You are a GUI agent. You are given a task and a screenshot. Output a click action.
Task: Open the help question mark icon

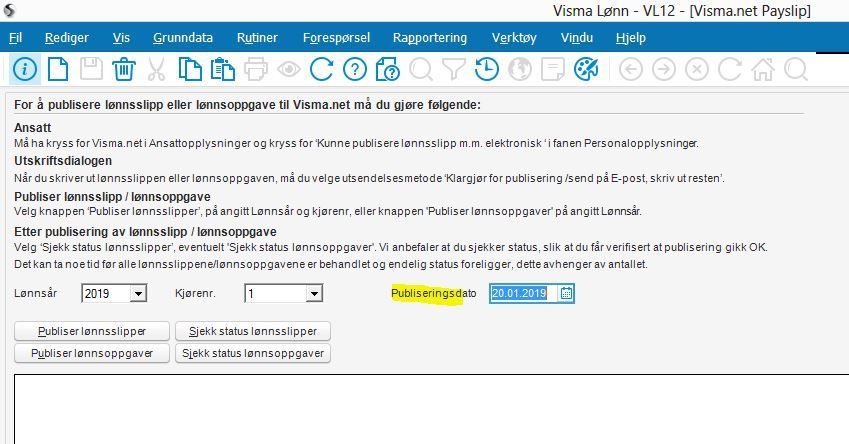pyautogui.click(x=355, y=69)
